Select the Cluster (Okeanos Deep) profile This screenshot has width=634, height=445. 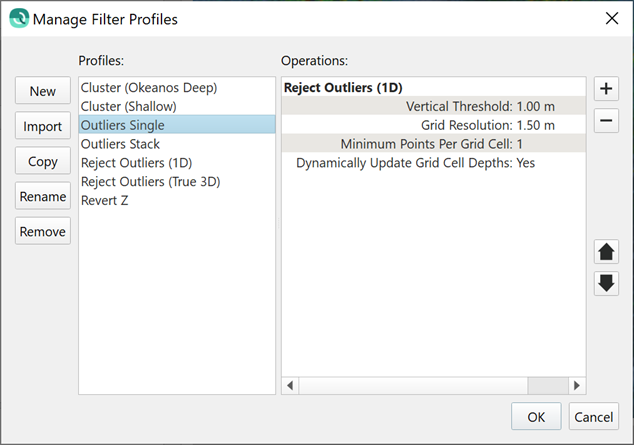149,88
